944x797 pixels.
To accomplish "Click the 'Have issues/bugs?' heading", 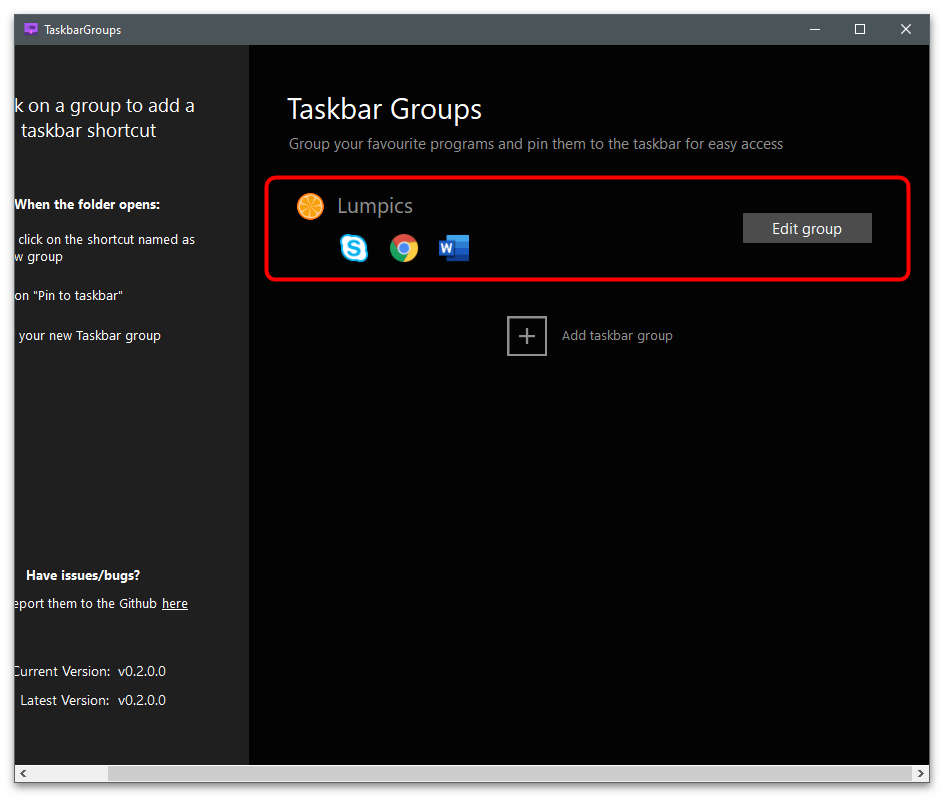I will (x=83, y=575).
